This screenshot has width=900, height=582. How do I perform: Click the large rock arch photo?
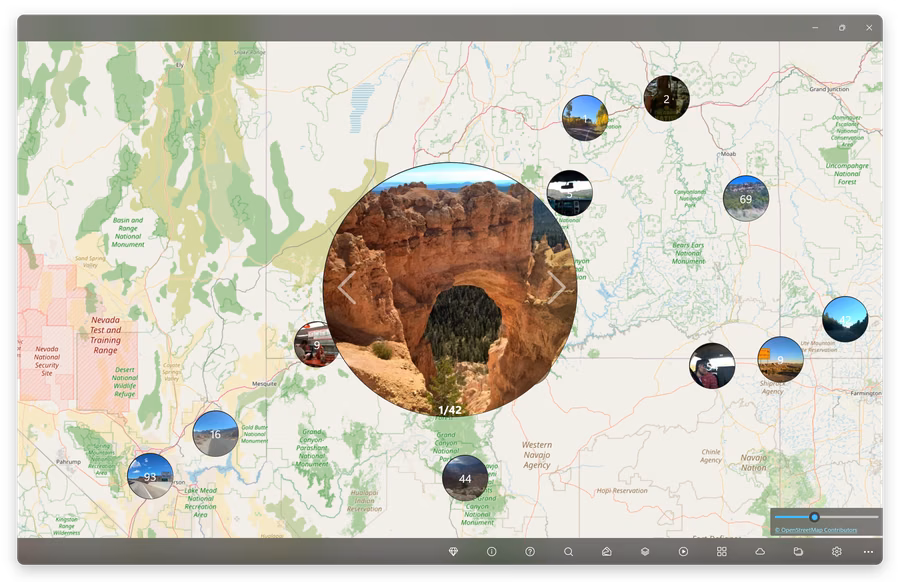[x=450, y=289]
